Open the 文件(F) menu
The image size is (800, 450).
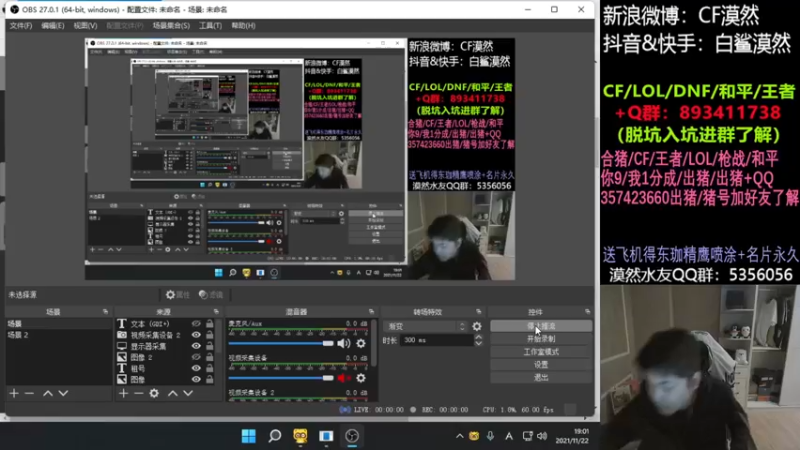pyautogui.click(x=21, y=26)
